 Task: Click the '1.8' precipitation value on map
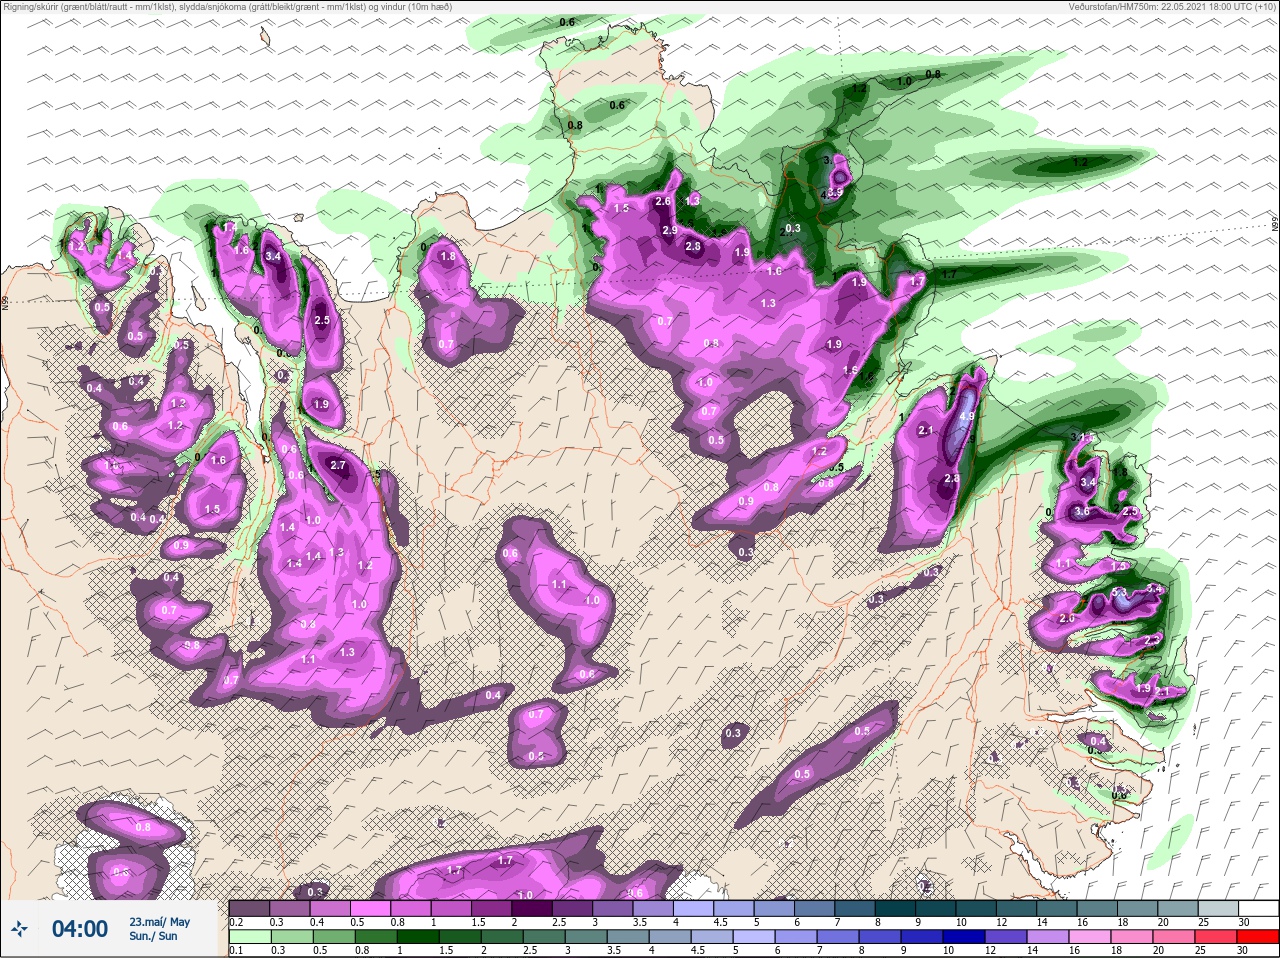point(448,257)
